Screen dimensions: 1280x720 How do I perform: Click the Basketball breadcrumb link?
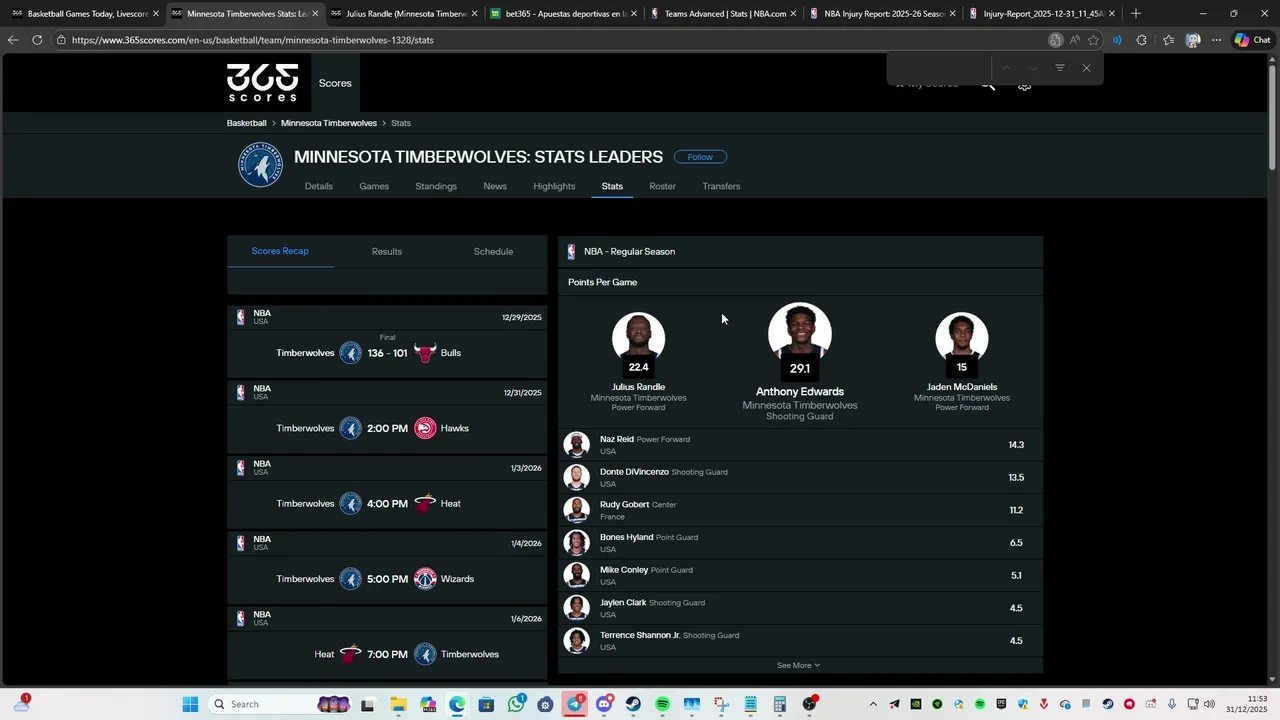click(246, 123)
